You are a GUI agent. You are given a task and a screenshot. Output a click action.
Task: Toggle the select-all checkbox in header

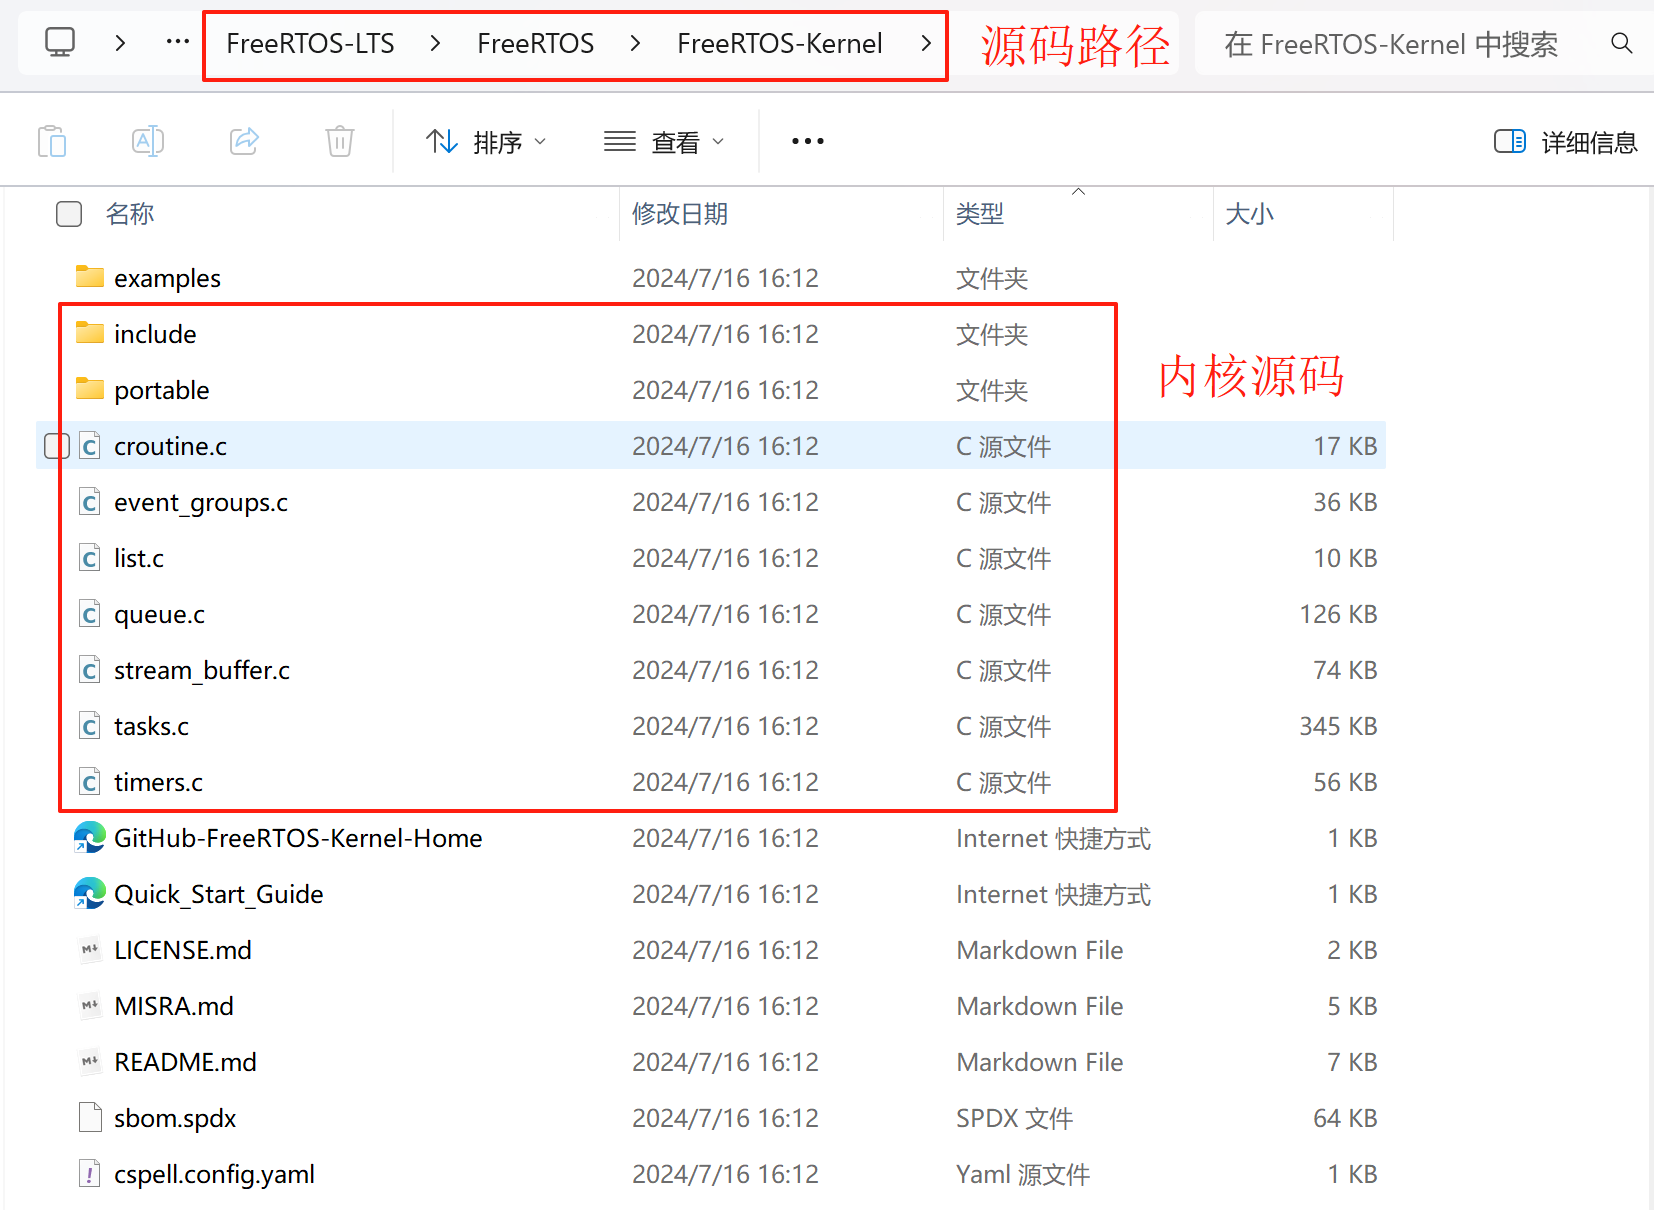tap(69, 214)
